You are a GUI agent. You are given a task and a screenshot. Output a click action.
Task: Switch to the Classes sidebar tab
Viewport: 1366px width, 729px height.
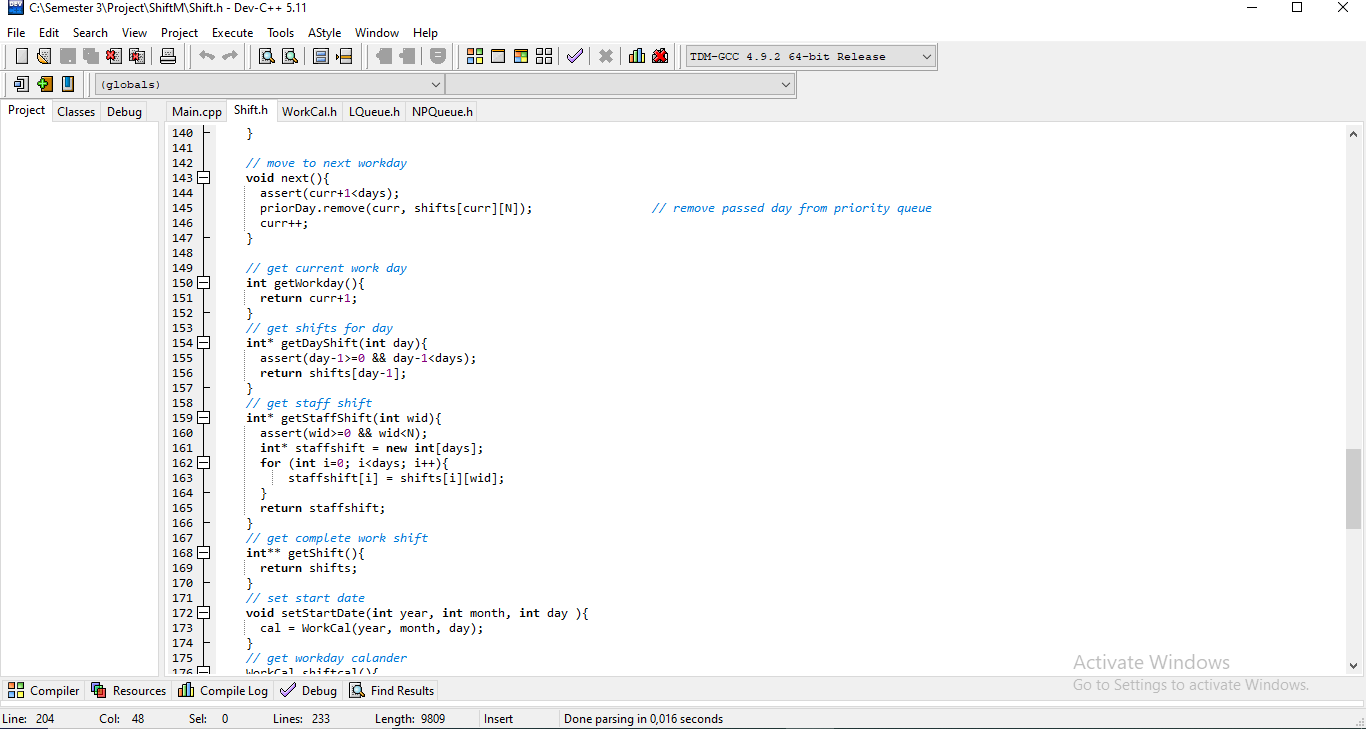pyautogui.click(x=76, y=112)
